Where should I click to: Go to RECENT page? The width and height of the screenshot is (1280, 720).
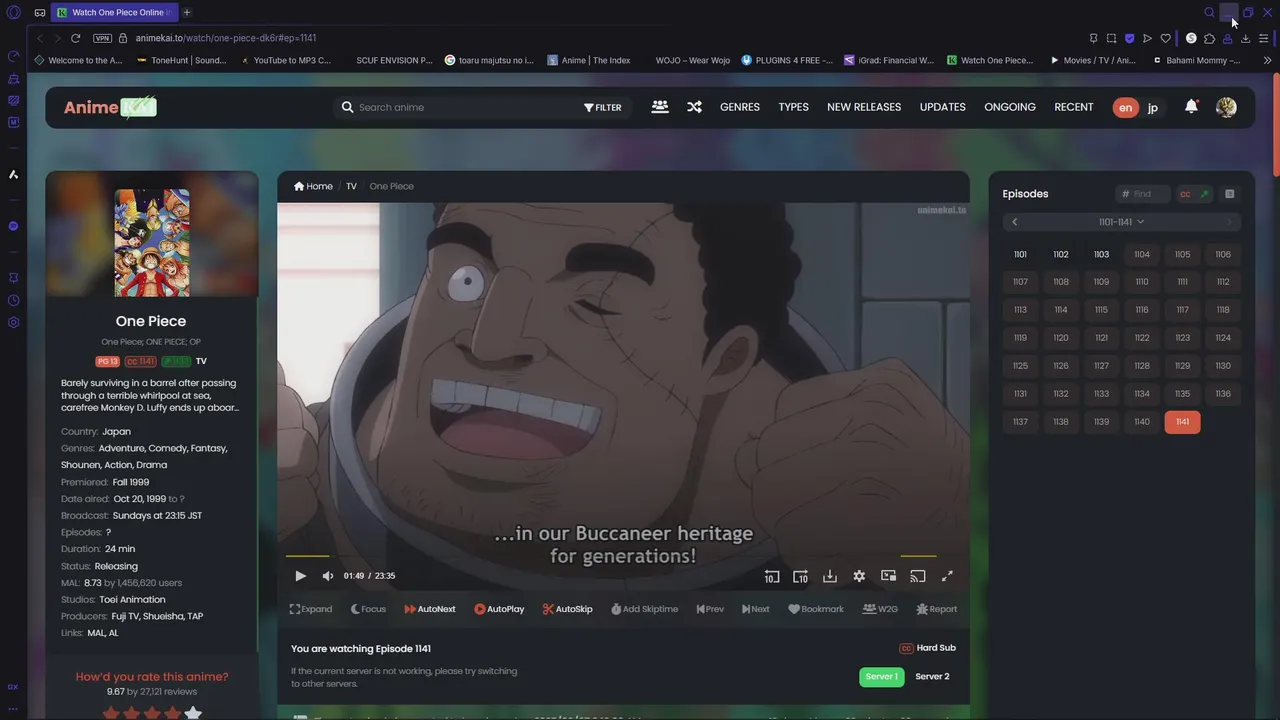(x=1074, y=107)
